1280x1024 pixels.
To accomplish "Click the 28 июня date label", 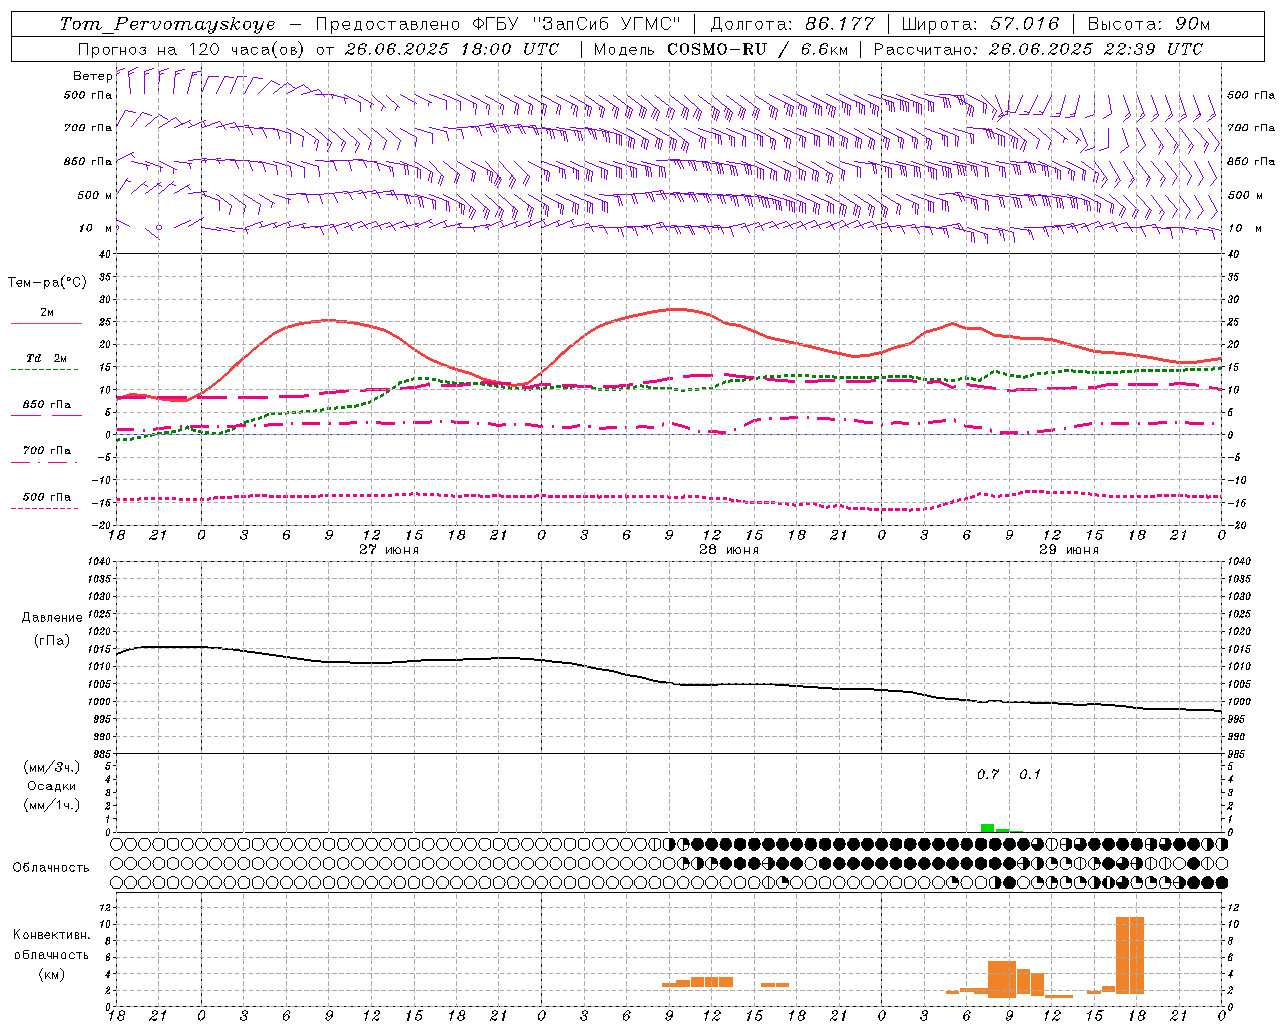I will [x=729, y=550].
